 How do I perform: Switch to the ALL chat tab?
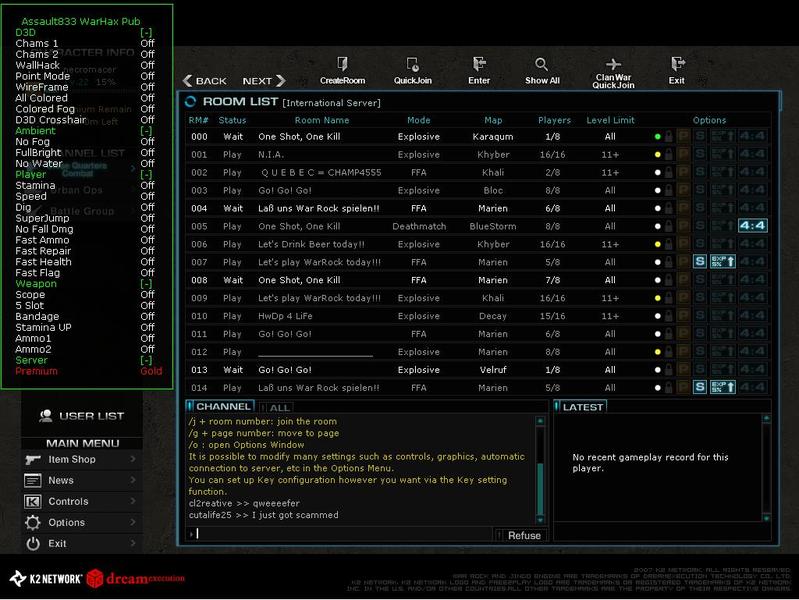[276, 408]
